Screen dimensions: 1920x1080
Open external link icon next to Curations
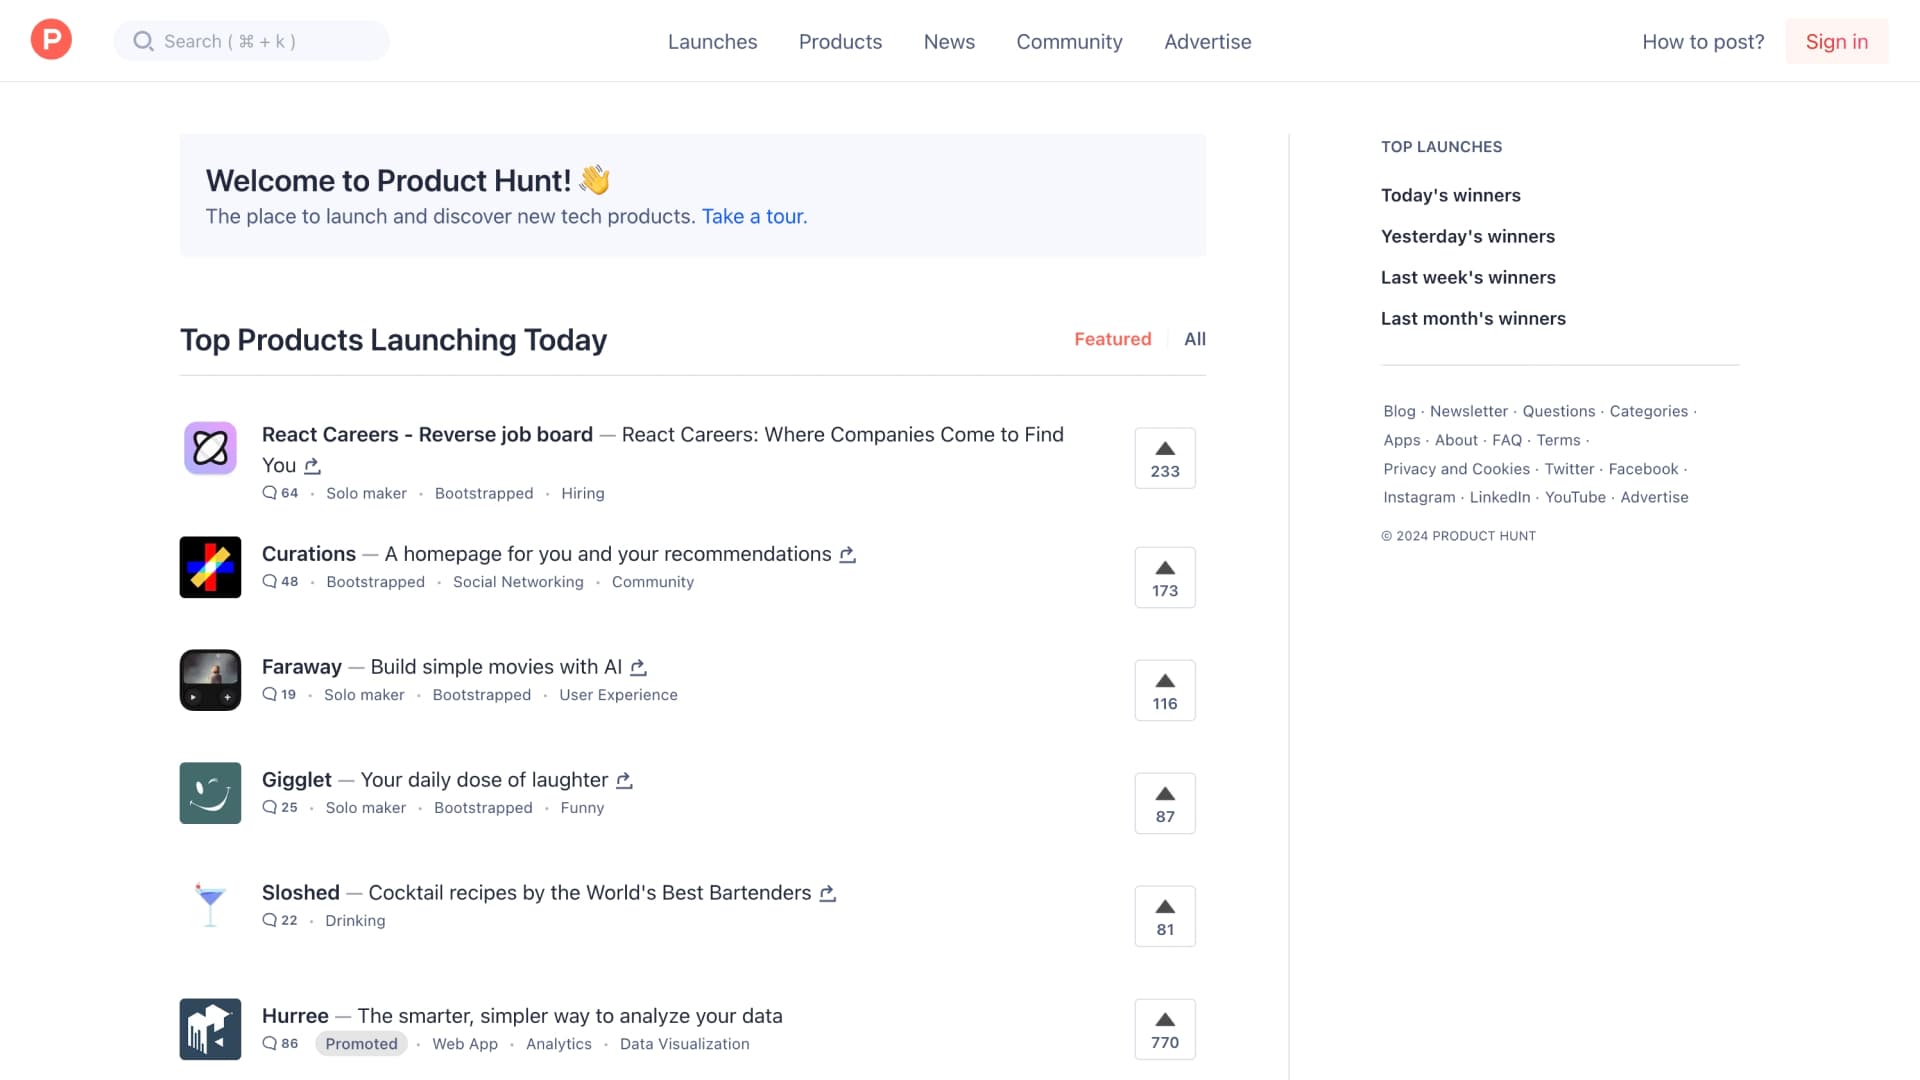pyautogui.click(x=847, y=554)
